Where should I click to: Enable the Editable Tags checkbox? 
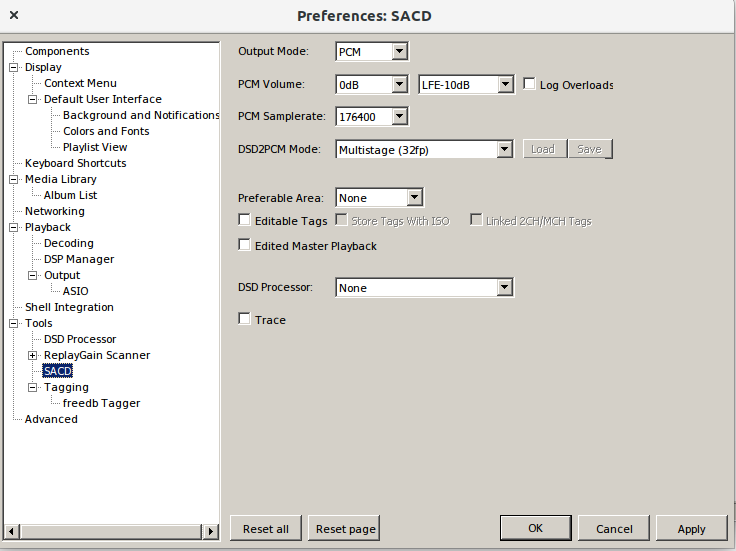tap(245, 220)
